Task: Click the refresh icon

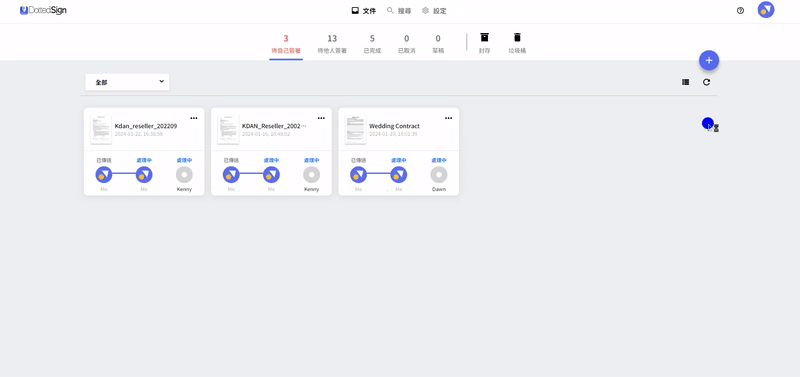Action: coord(706,82)
